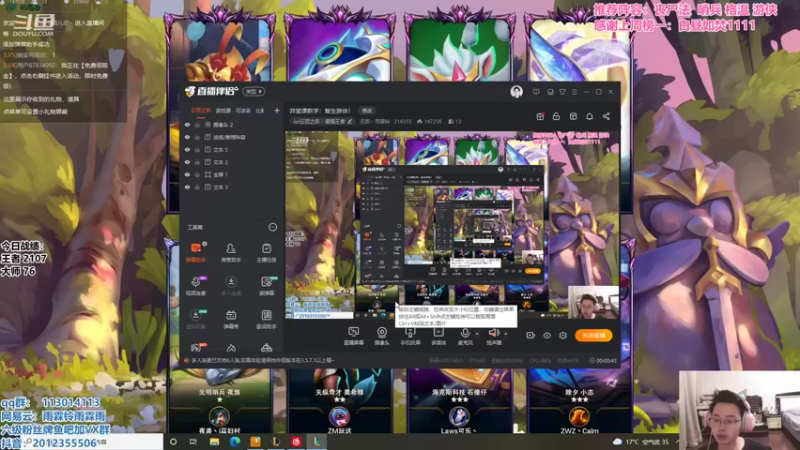Open the message icon in title bar

(536, 92)
